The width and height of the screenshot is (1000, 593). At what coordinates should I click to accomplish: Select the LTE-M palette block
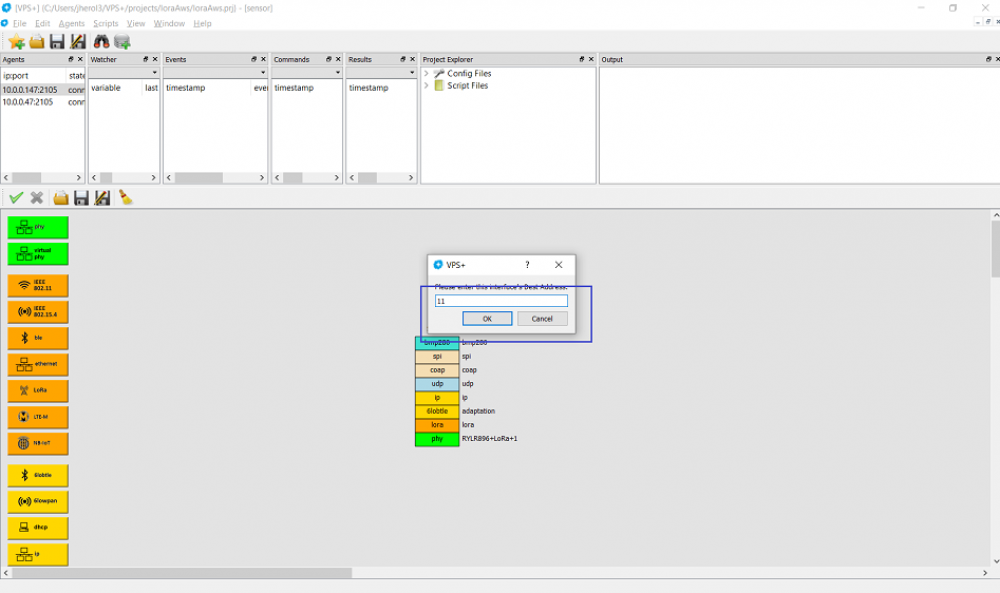(38, 417)
